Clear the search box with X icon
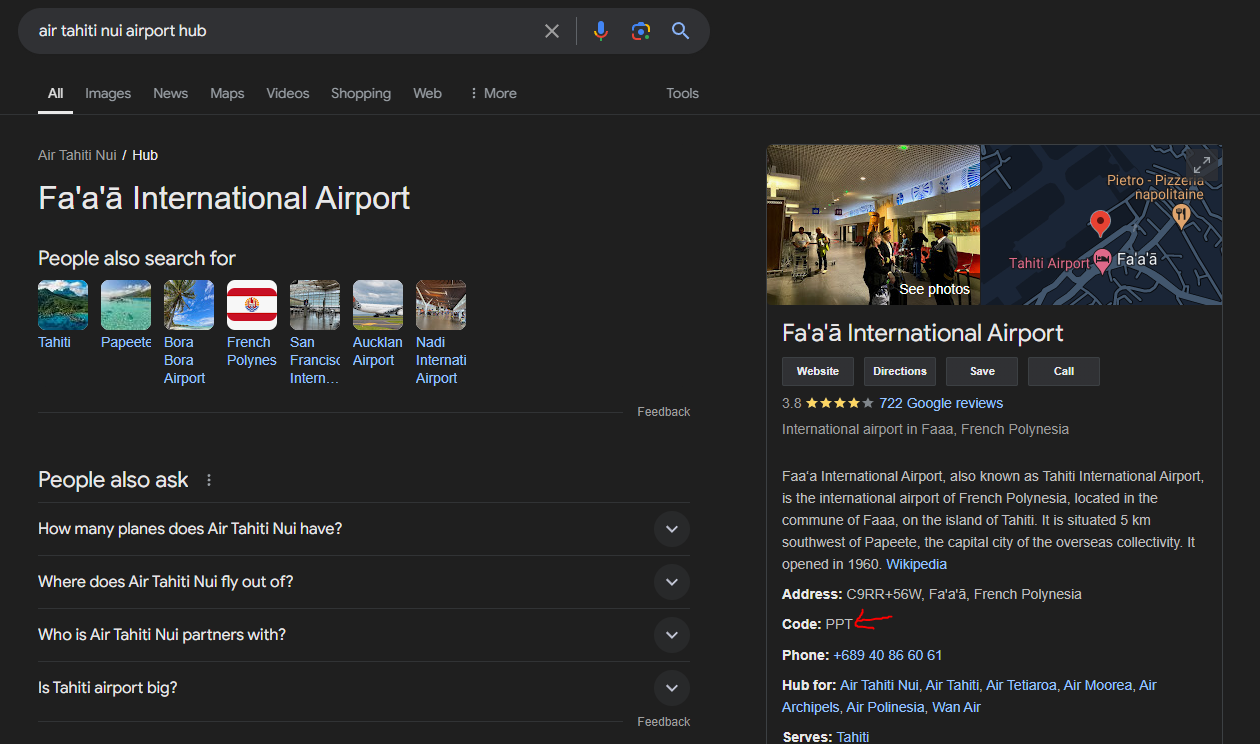Image resolution: width=1260 pixels, height=744 pixels. [x=551, y=31]
